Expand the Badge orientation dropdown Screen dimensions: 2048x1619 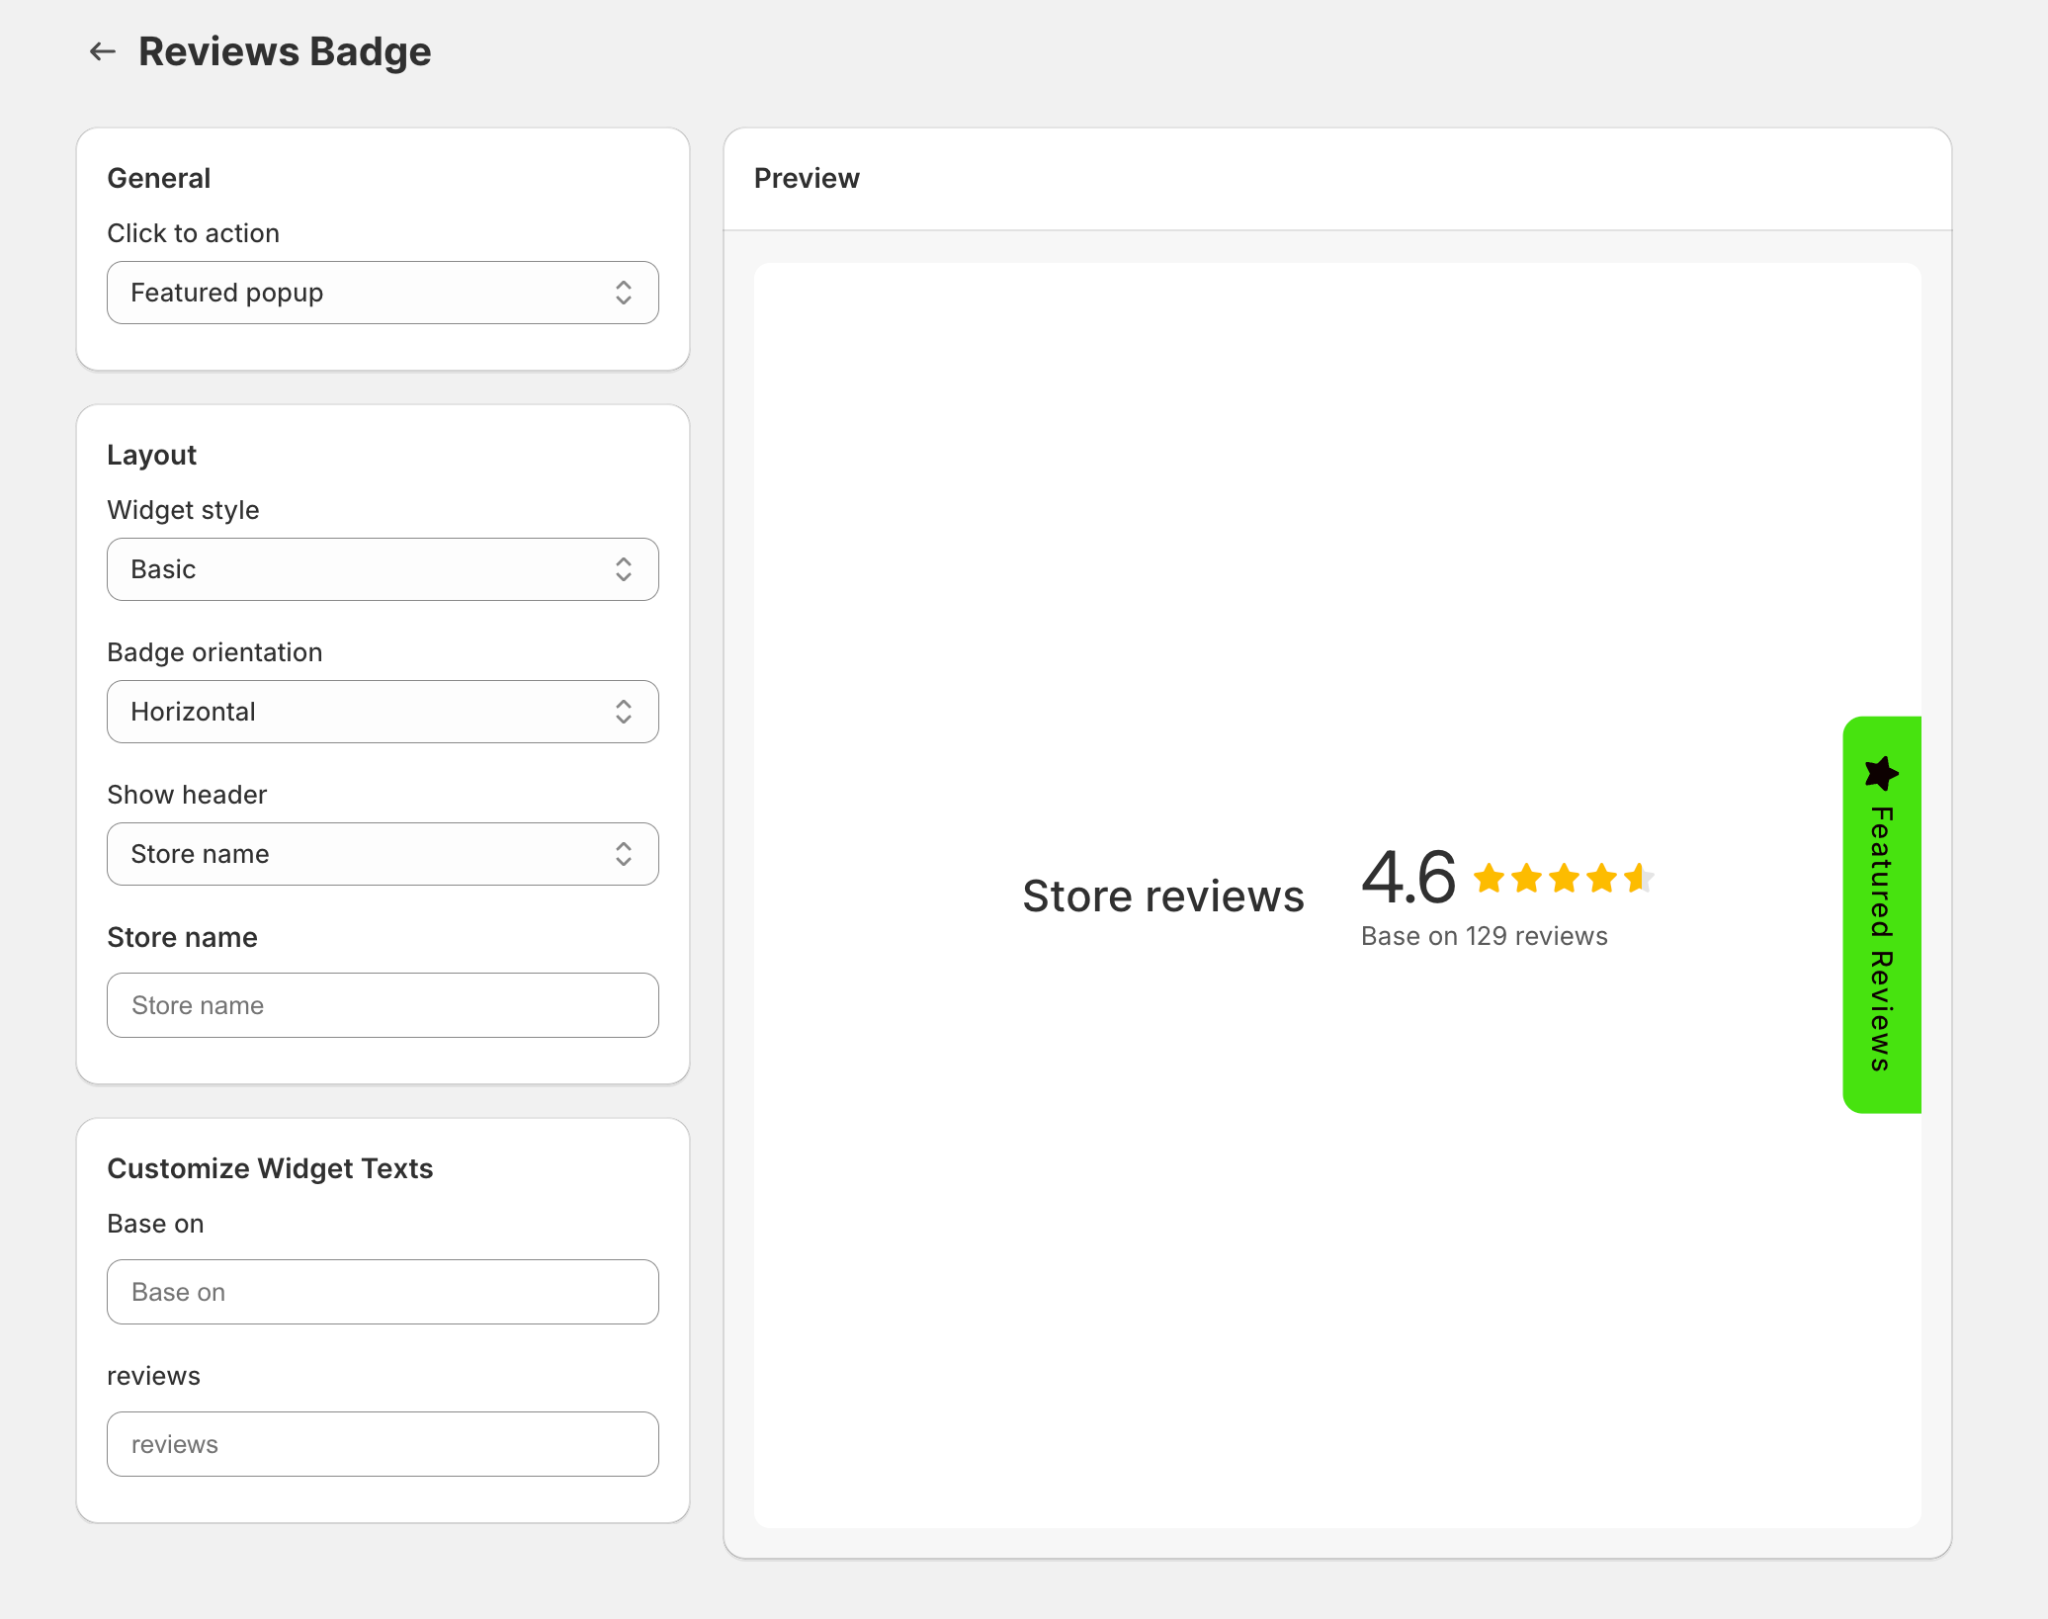pyautogui.click(x=382, y=711)
